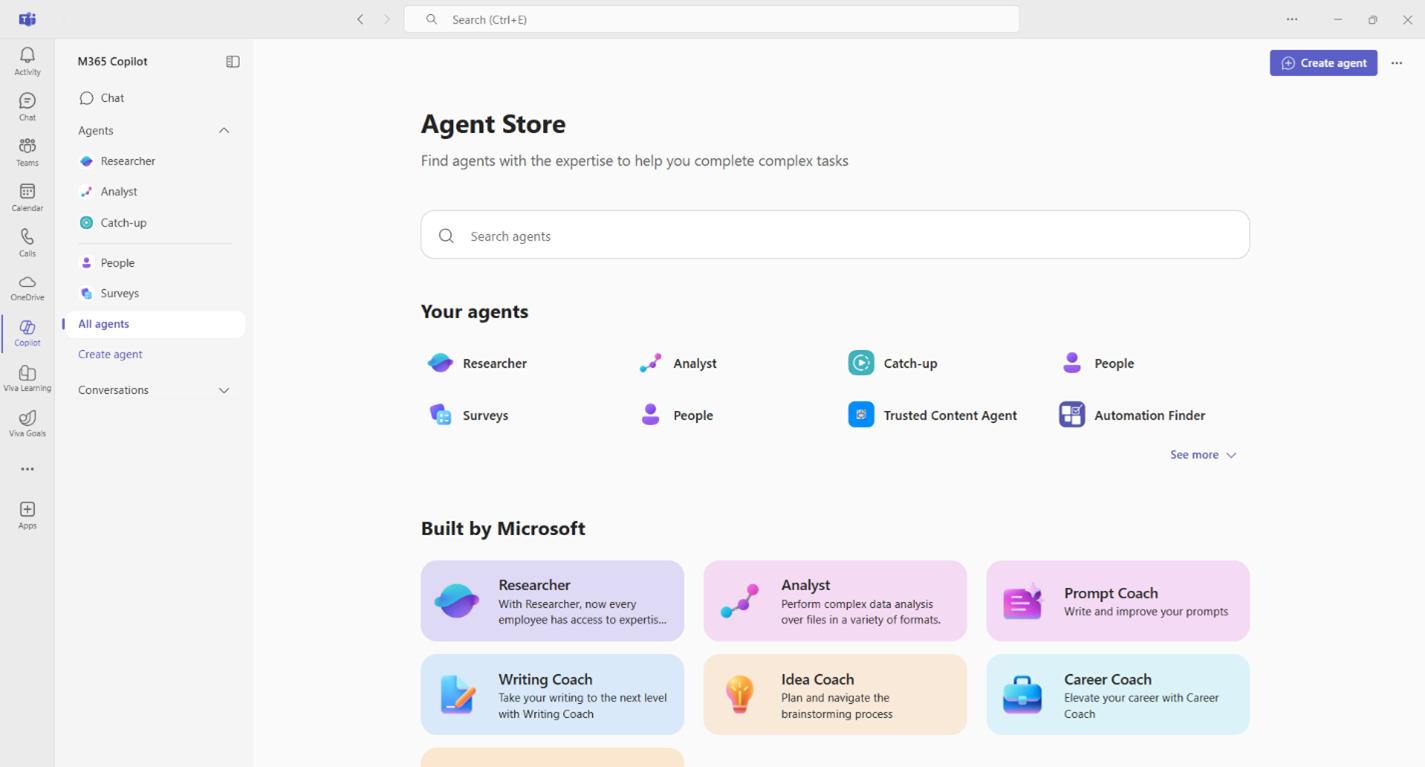Screen dimensions: 1425x767
Task: Open the Trusted Content Agent icon
Action: [x=861, y=415]
